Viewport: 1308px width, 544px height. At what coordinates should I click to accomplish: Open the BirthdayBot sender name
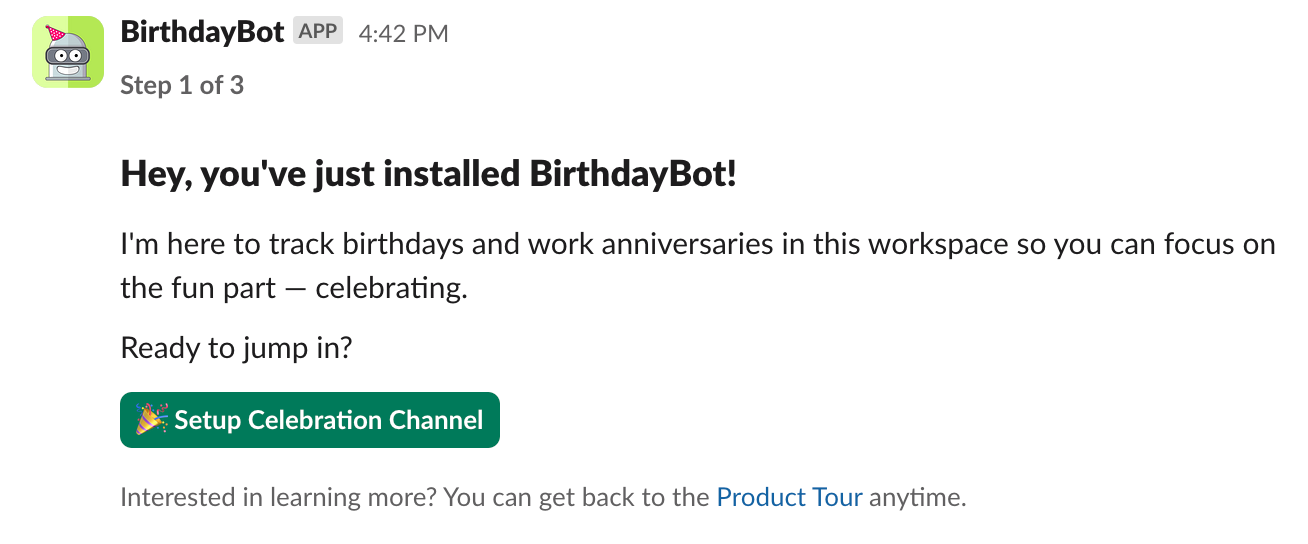[202, 32]
